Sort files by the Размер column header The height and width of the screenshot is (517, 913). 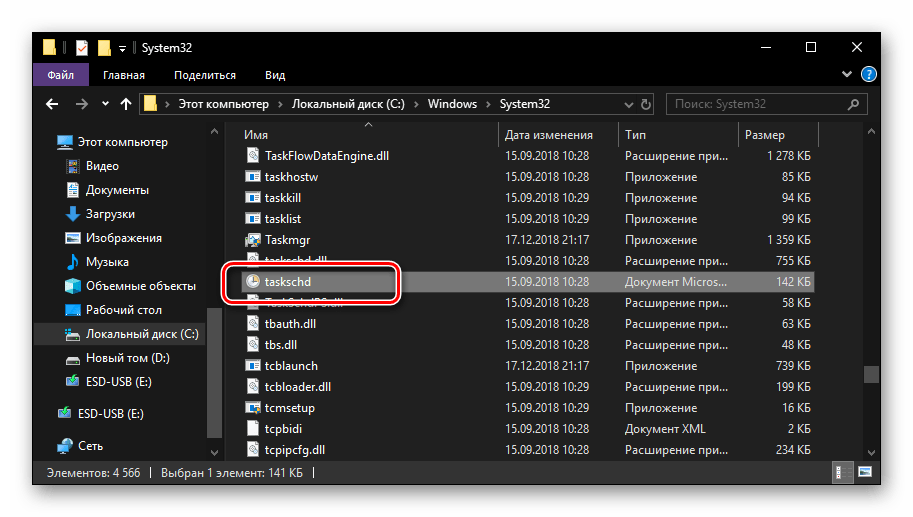click(765, 135)
